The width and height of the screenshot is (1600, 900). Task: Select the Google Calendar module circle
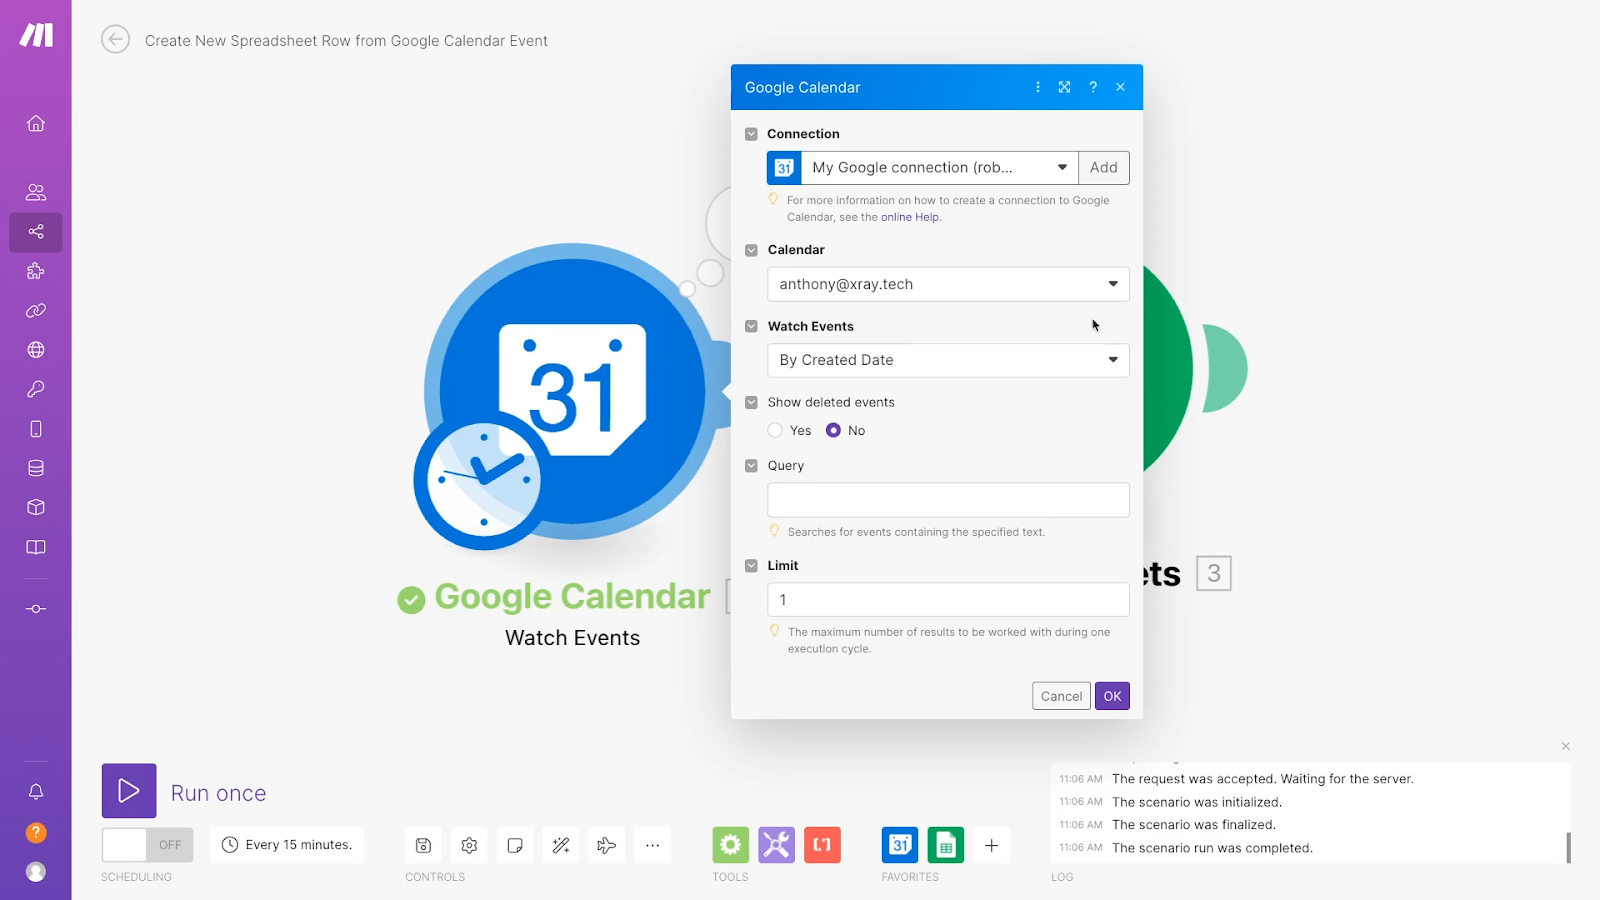point(573,392)
